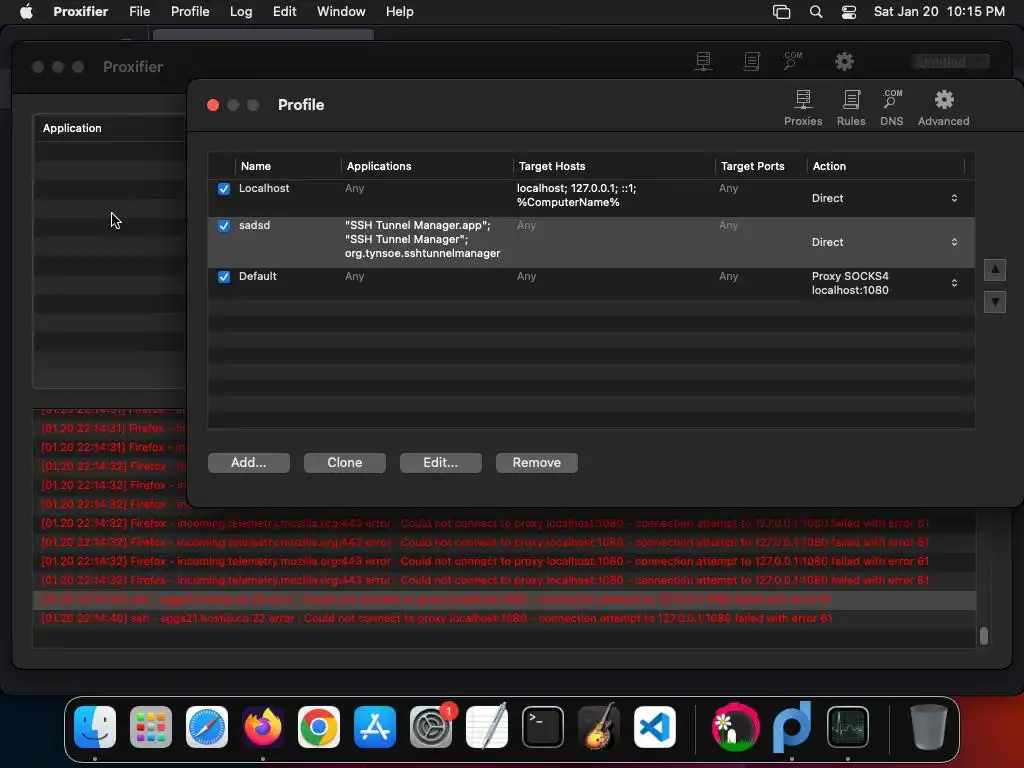
Task: Click the Add... button
Action: pyautogui.click(x=249, y=462)
